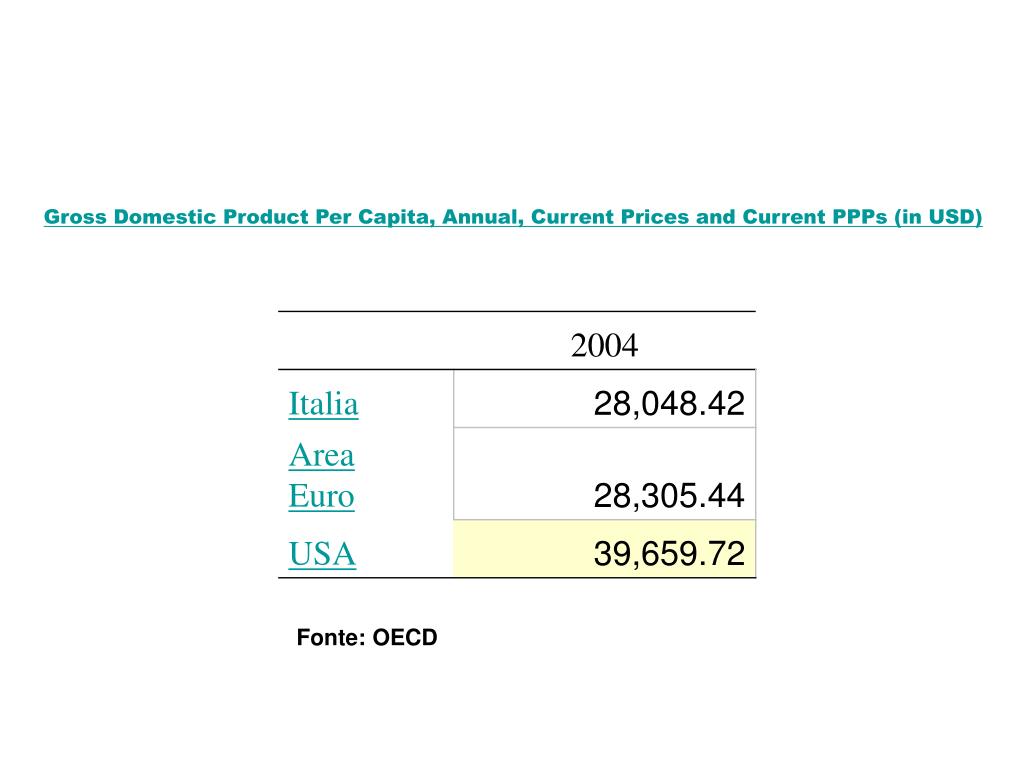Screen dimensions: 1024x768
Task: Click the word 'Fonte:' below the table
Action: 331,638
